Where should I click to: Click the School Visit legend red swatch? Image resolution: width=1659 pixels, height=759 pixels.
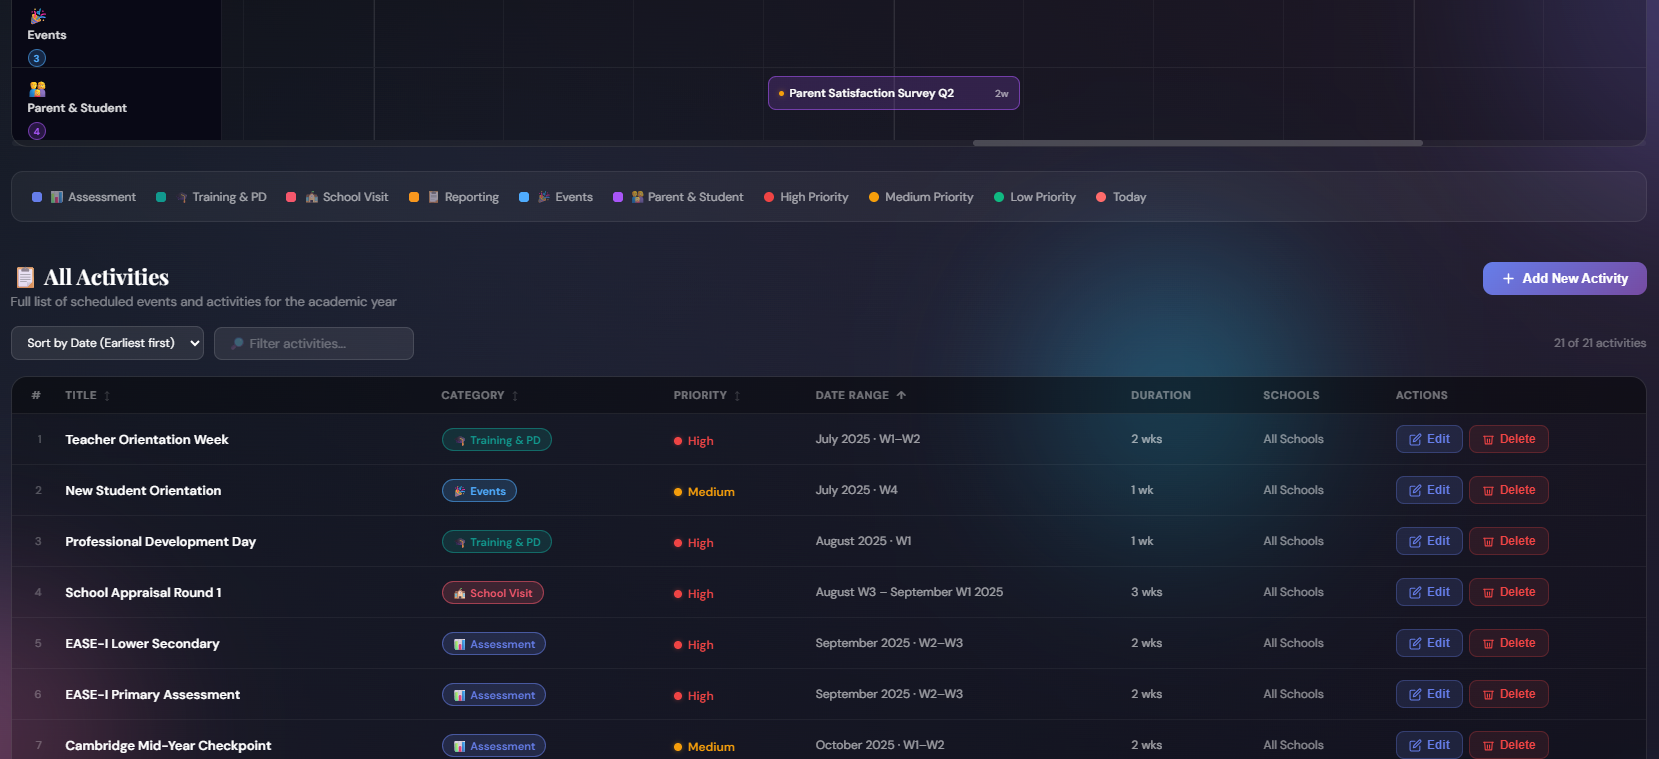point(291,197)
